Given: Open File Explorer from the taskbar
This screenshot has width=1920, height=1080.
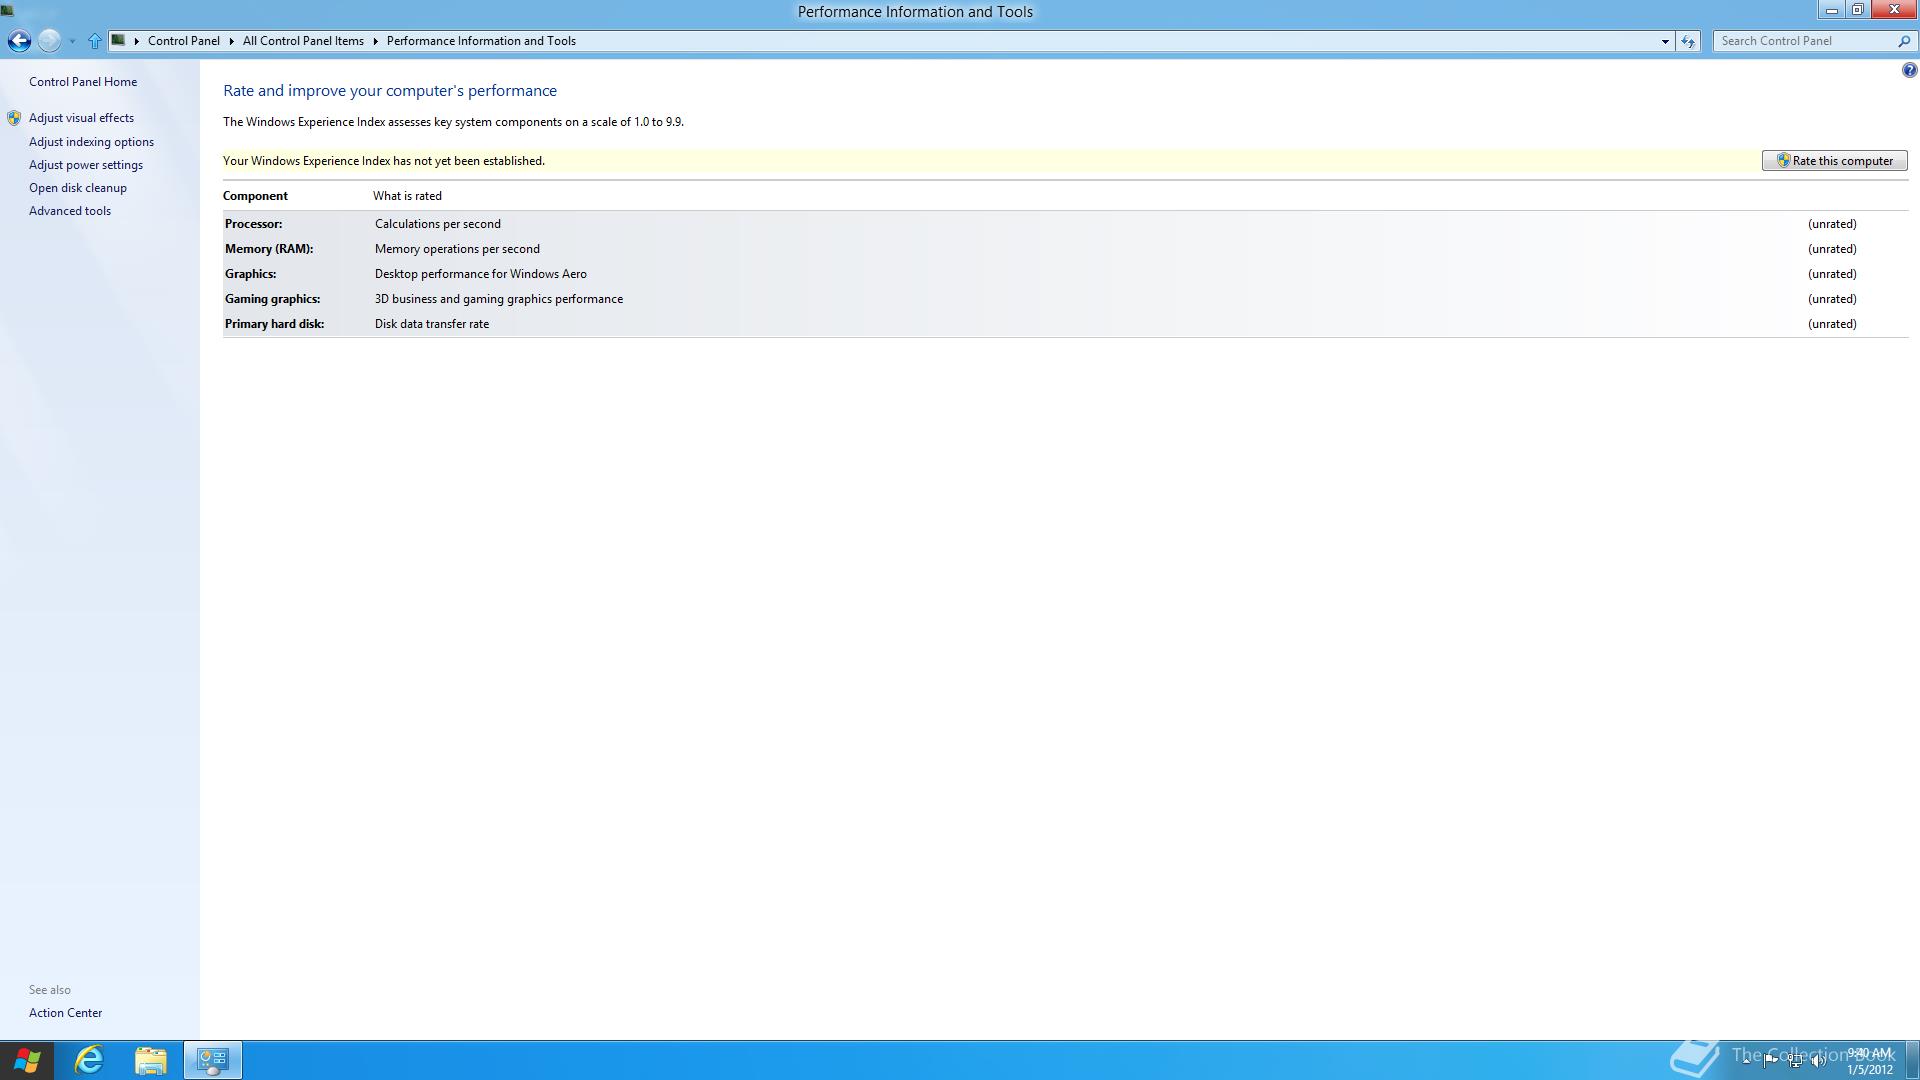Looking at the screenshot, I should tap(151, 1060).
